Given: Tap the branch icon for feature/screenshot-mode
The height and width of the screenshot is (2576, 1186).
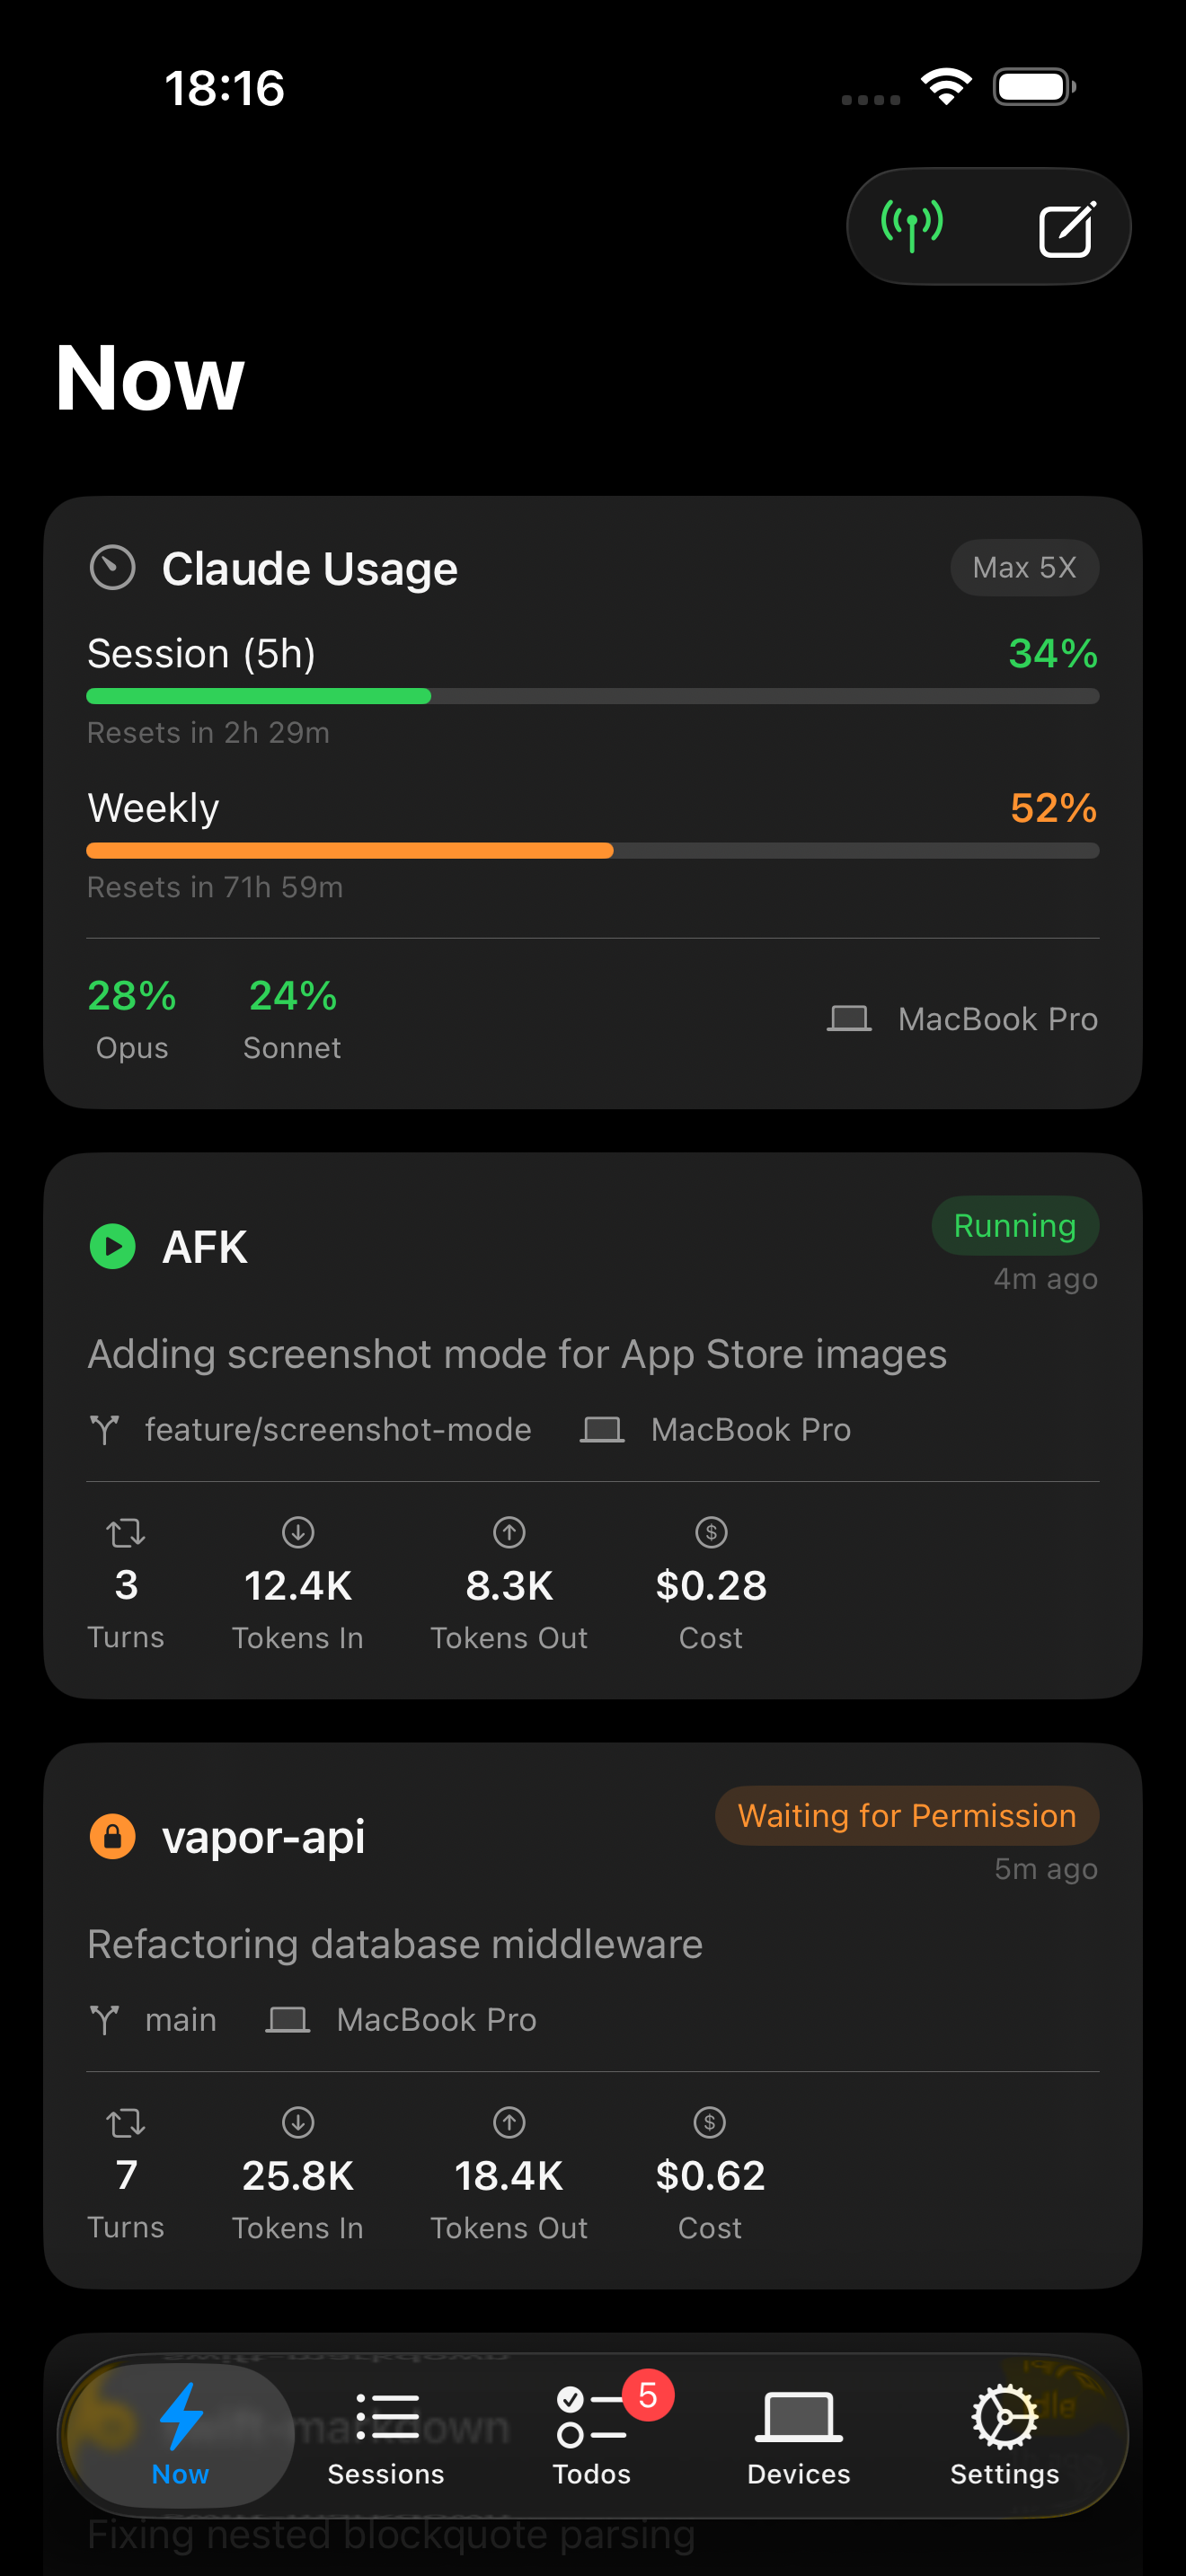Looking at the screenshot, I should pos(106,1429).
